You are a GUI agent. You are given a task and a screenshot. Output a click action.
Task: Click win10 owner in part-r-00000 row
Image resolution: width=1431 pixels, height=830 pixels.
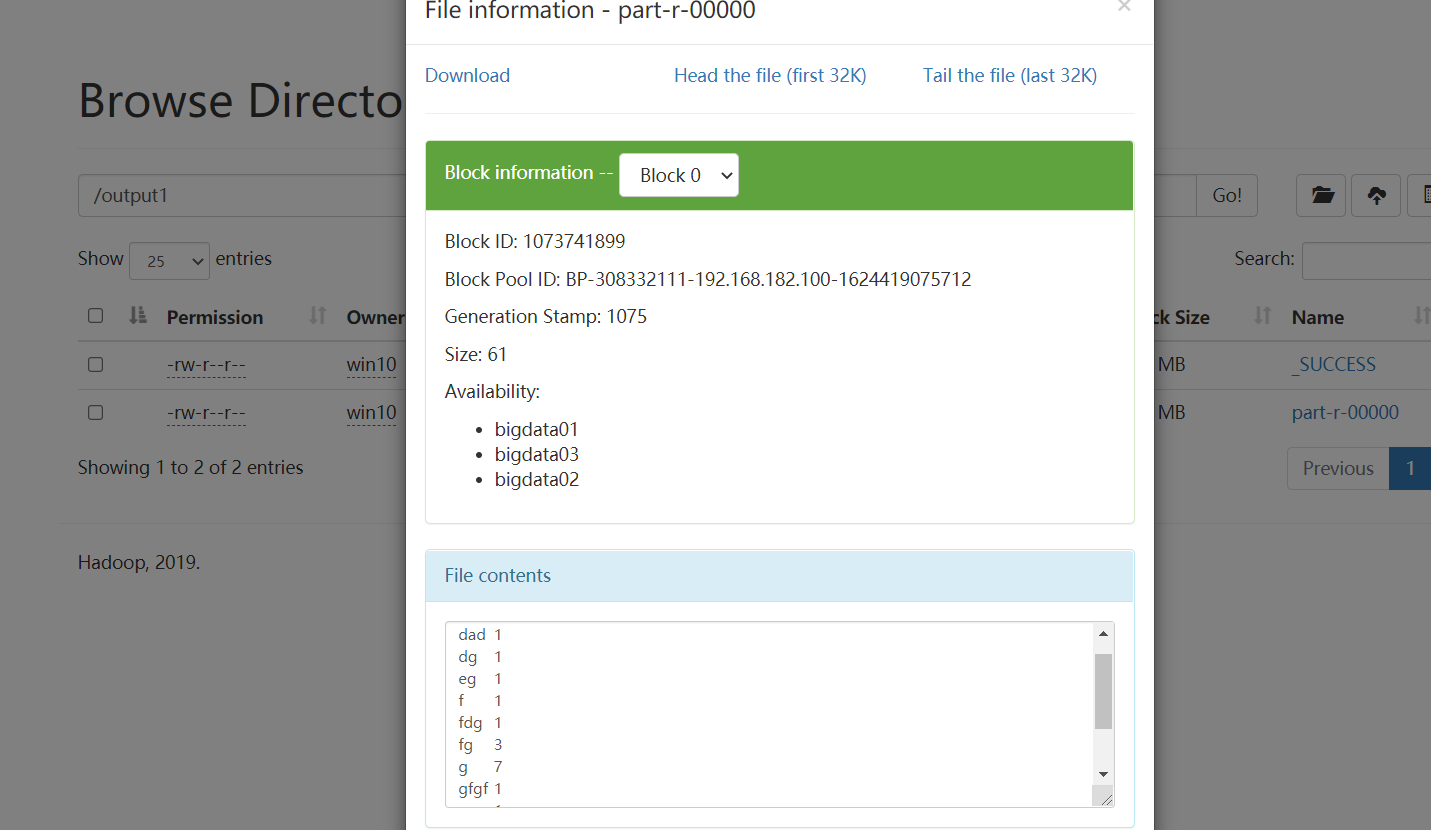click(371, 413)
